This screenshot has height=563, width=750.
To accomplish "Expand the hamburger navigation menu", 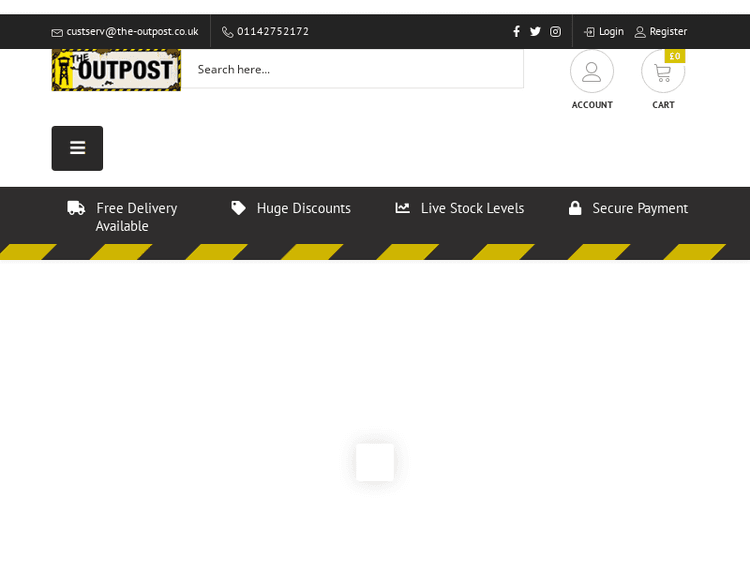I will [77, 148].
